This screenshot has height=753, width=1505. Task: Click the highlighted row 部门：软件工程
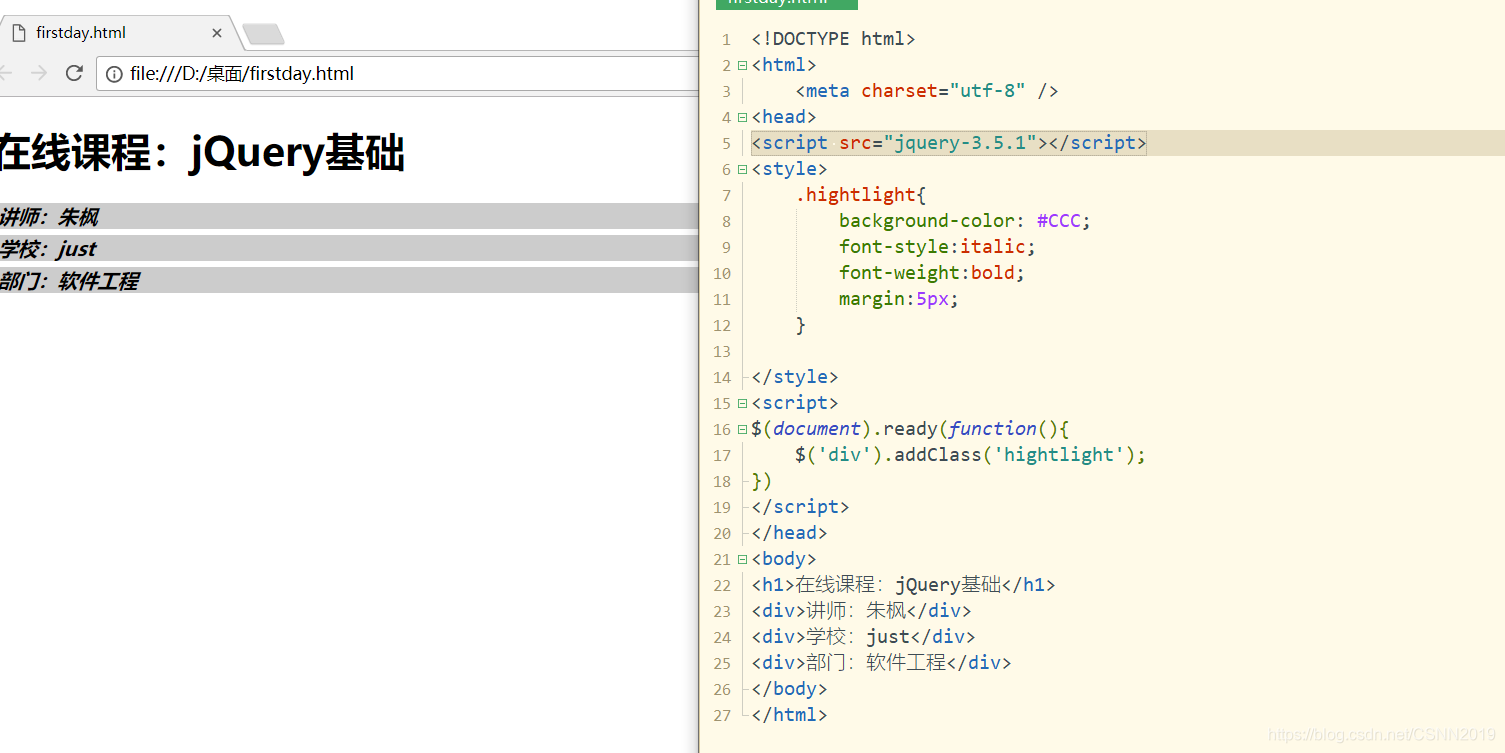click(349, 281)
